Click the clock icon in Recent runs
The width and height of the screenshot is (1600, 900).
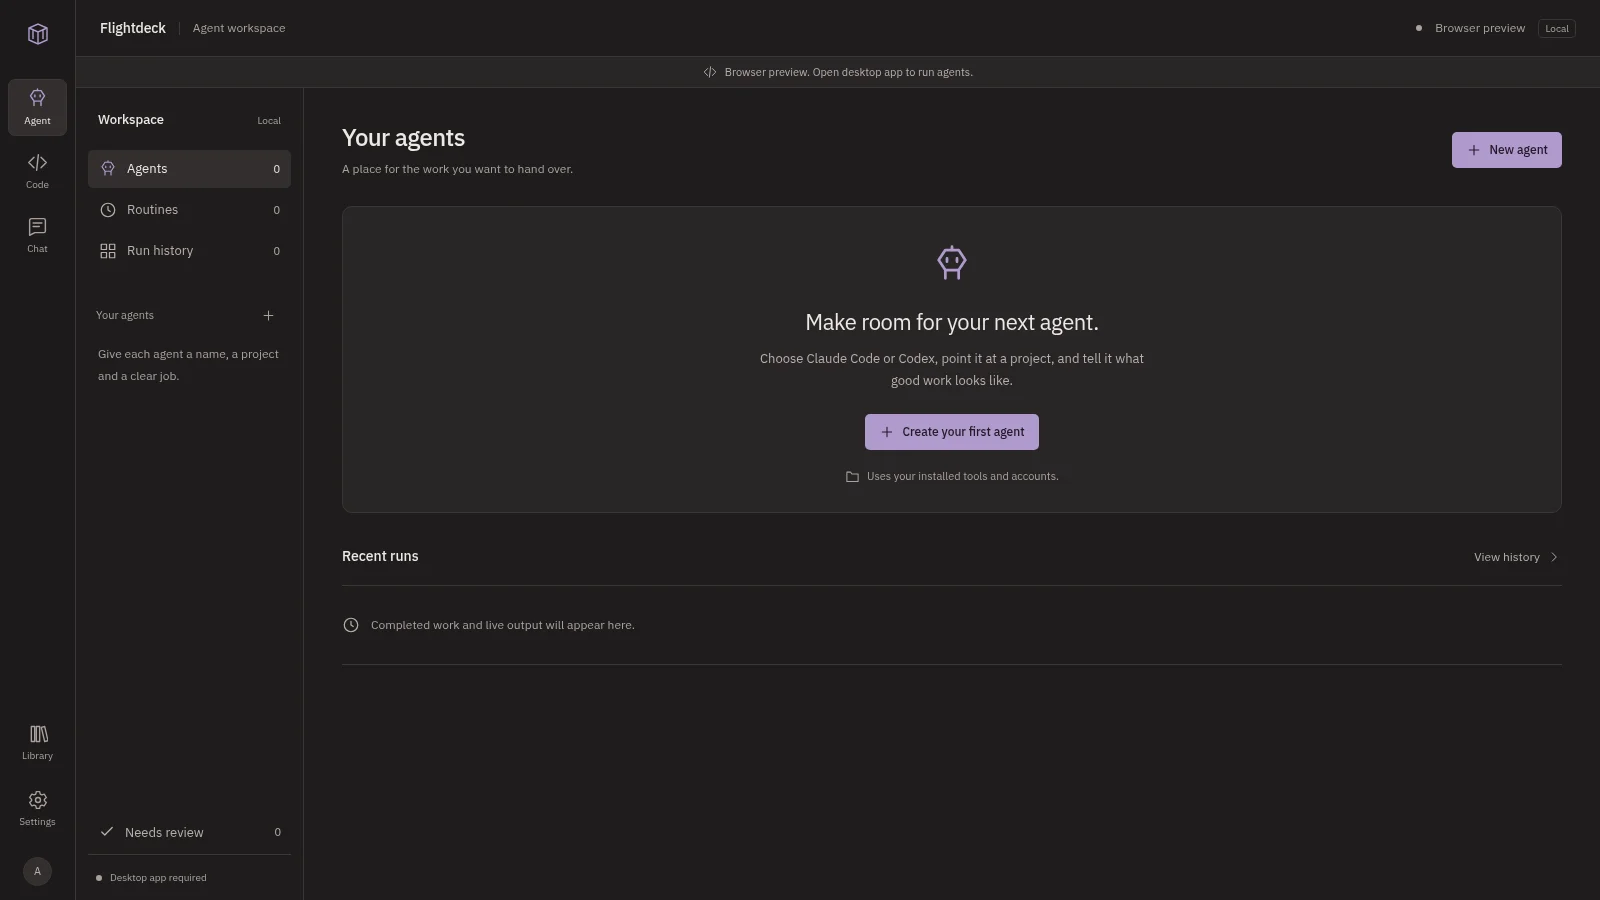(x=351, y=625)
